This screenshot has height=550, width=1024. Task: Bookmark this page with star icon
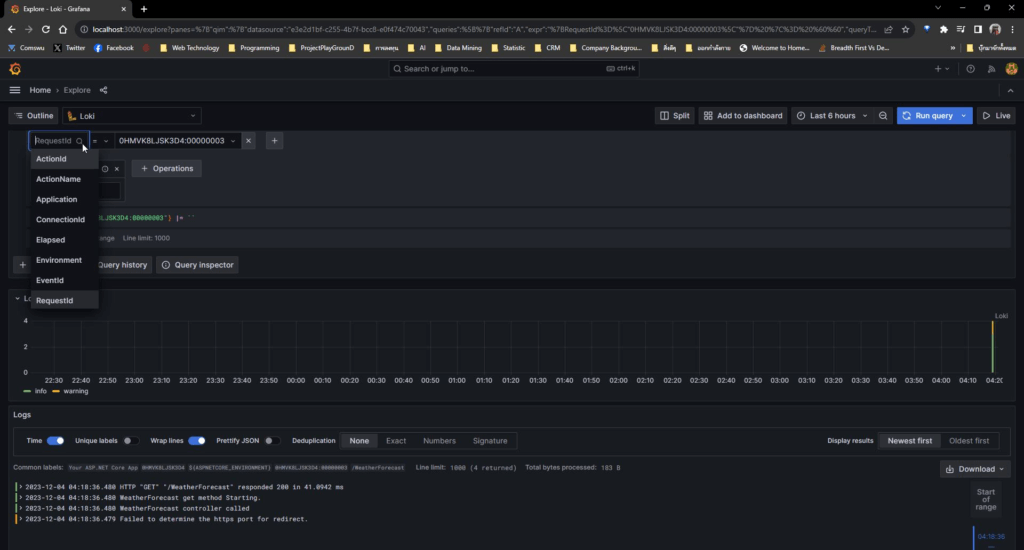[905, 29]
